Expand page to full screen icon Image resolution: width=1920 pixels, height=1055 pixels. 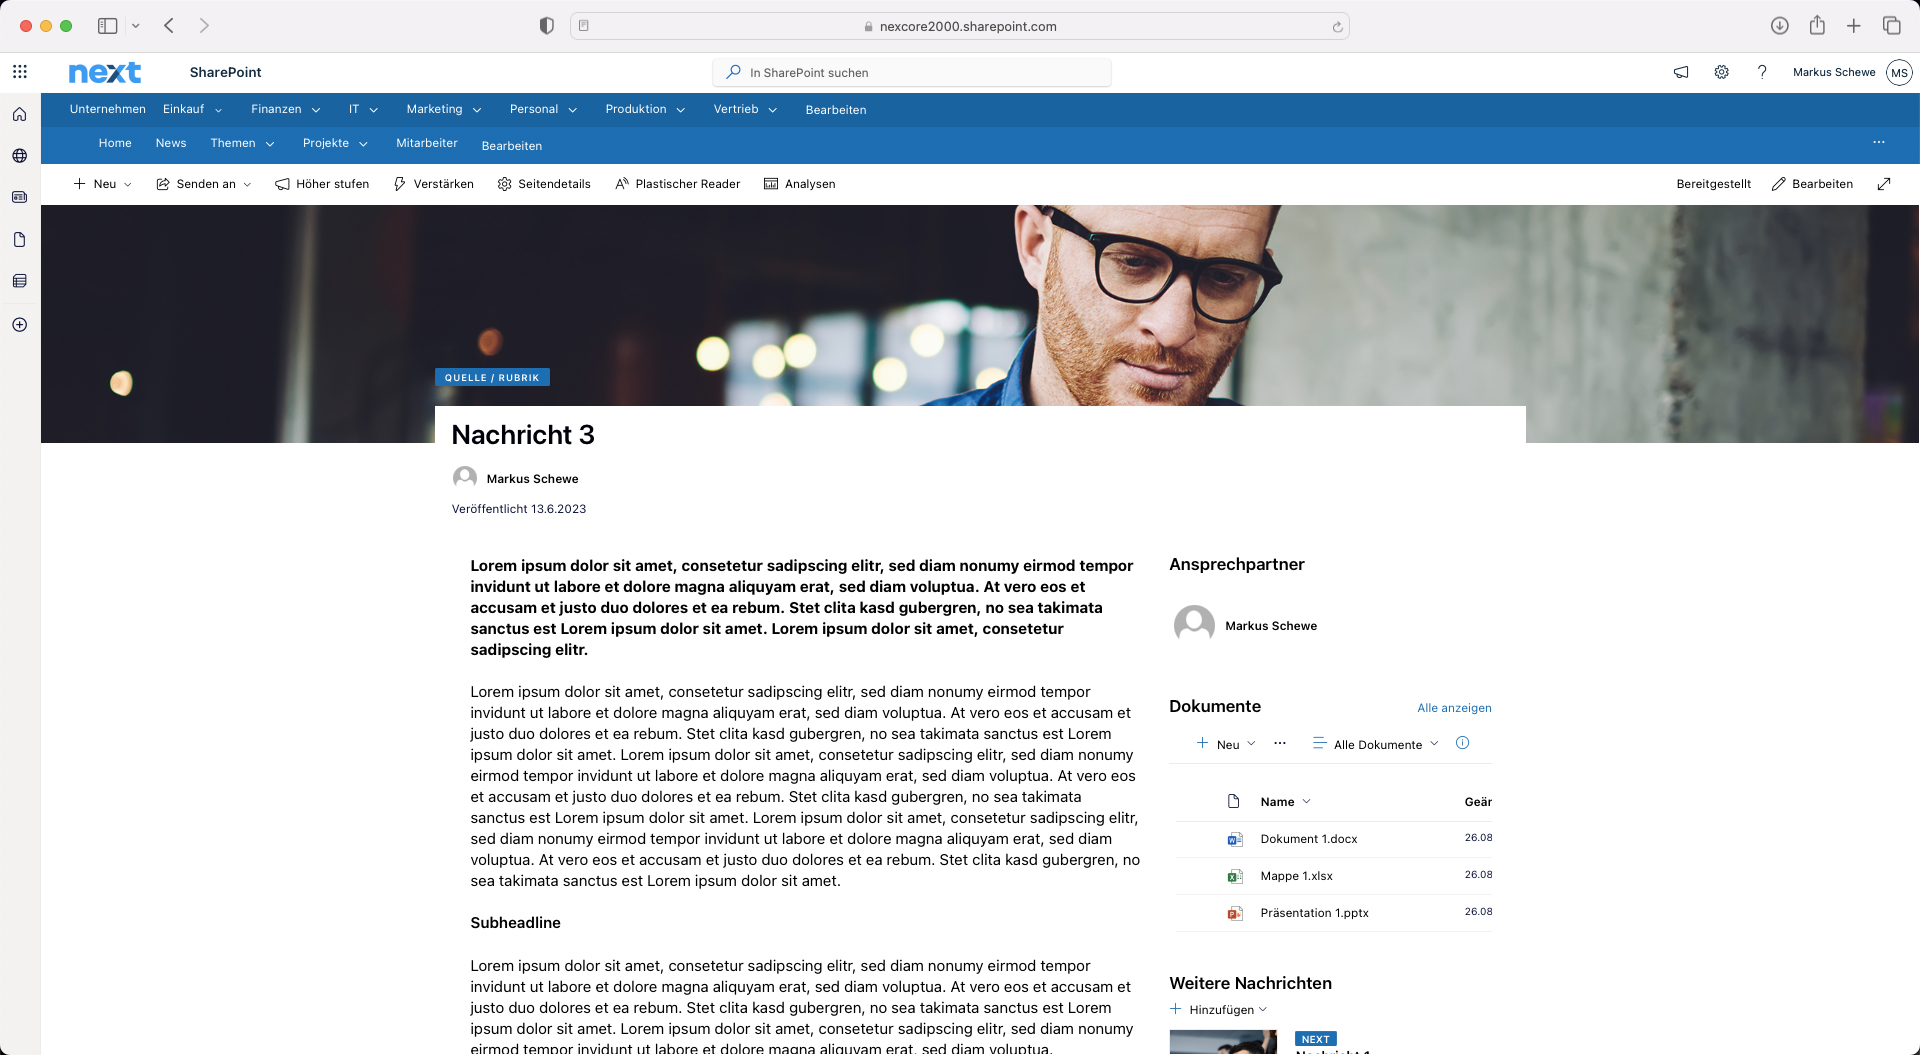1884,184
